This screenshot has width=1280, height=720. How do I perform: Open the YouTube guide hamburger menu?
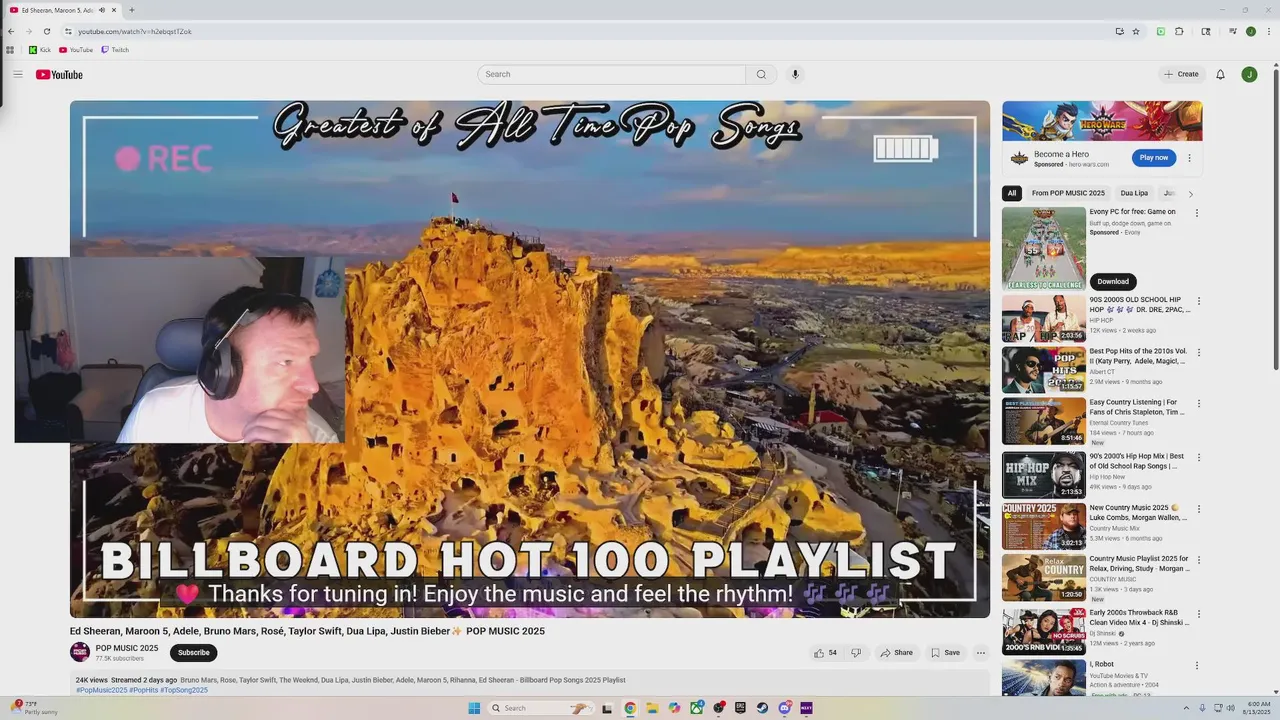pyautogui.click(x=17, y=74)
